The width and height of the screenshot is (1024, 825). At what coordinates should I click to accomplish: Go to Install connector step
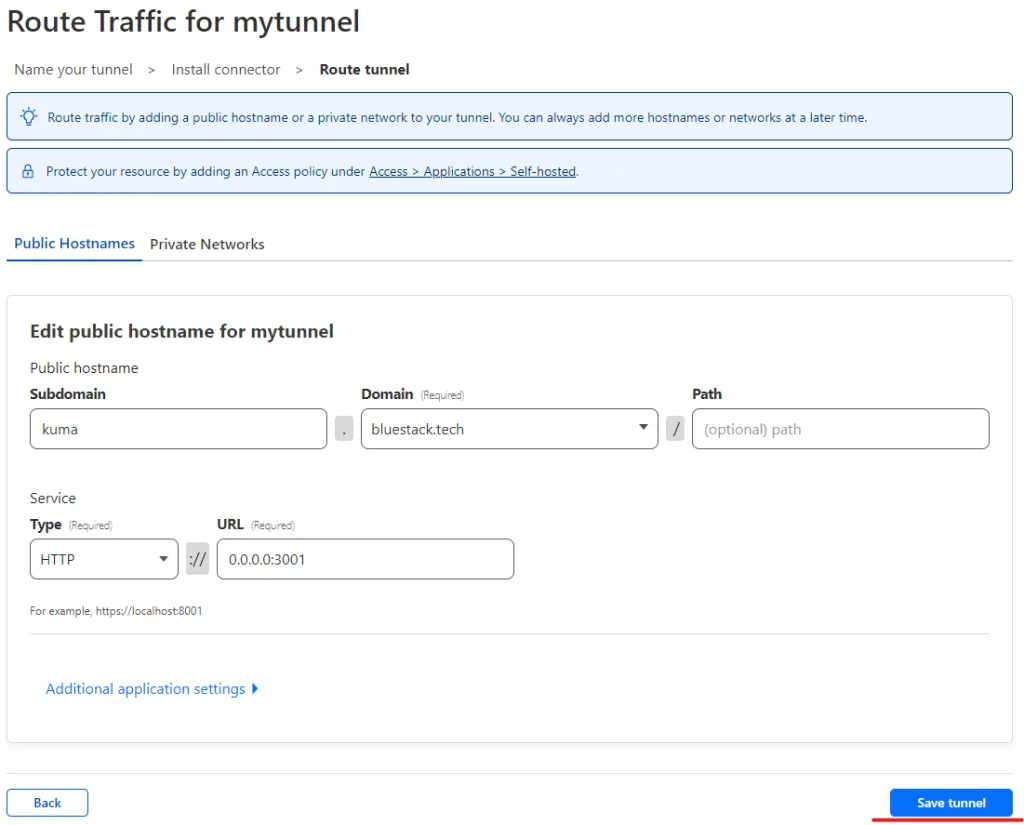tap(226, 69)
